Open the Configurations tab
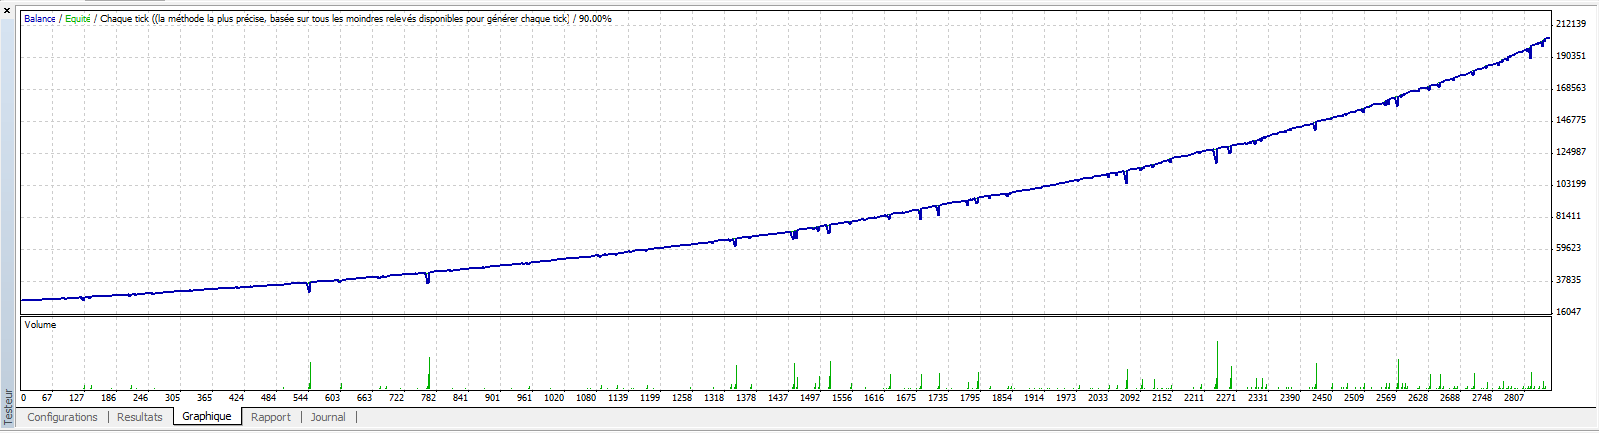1599x433 pixels. [62, 417]
